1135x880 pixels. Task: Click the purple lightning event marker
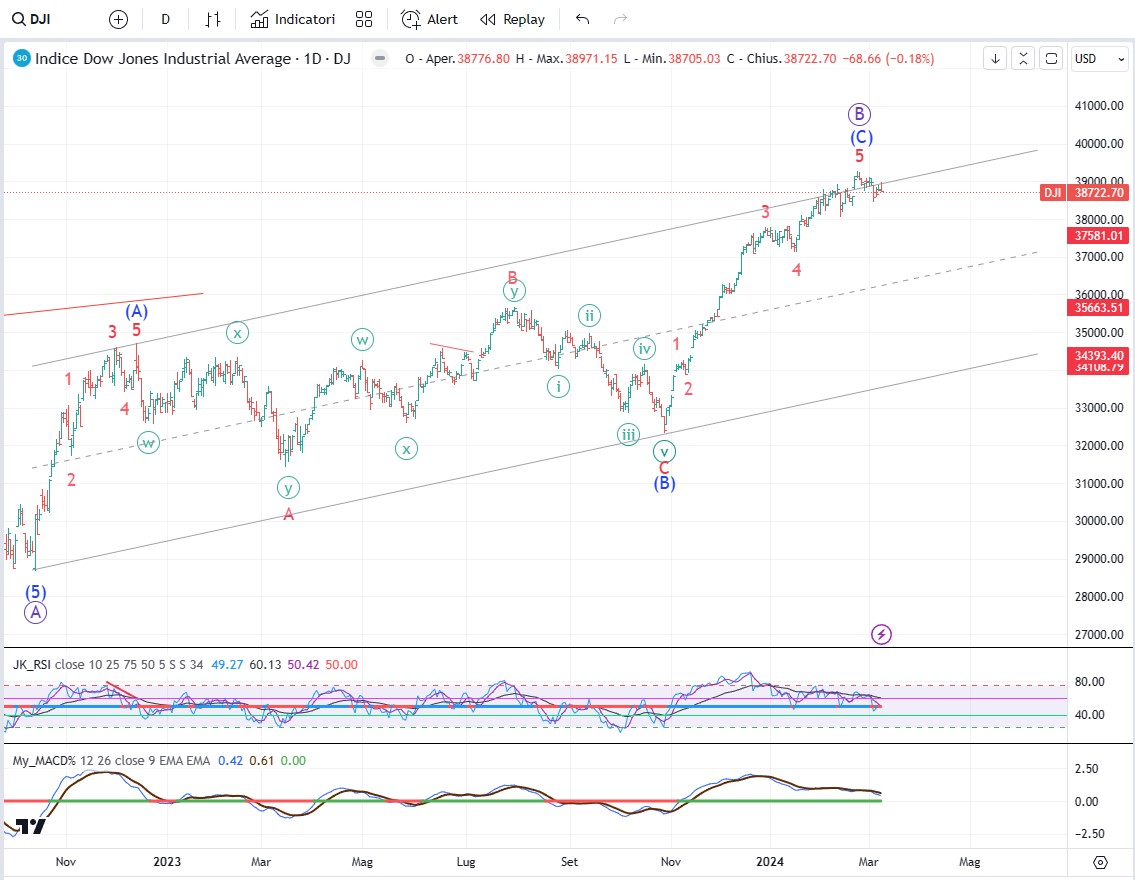point(881,635)
